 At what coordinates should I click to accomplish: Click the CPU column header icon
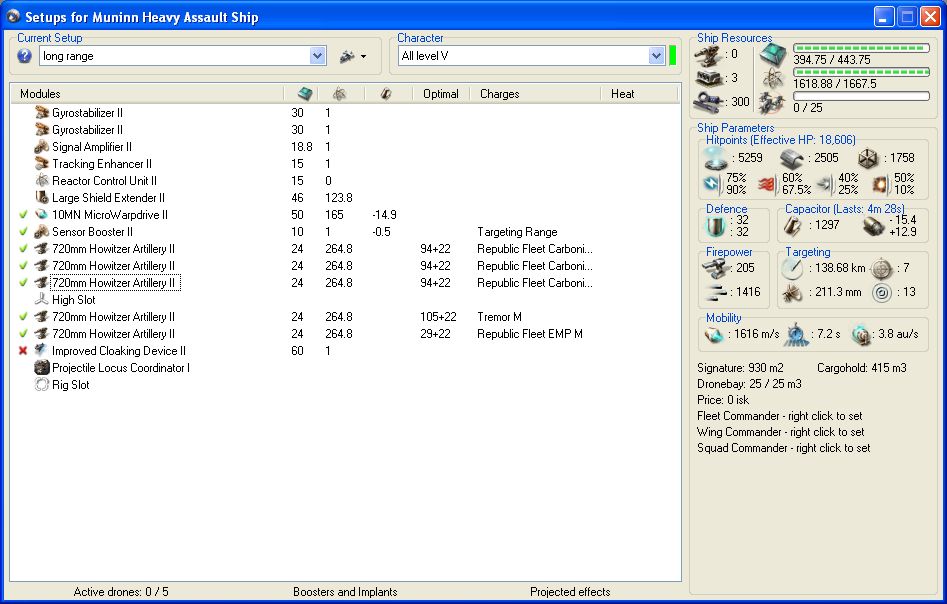(306, 94)
